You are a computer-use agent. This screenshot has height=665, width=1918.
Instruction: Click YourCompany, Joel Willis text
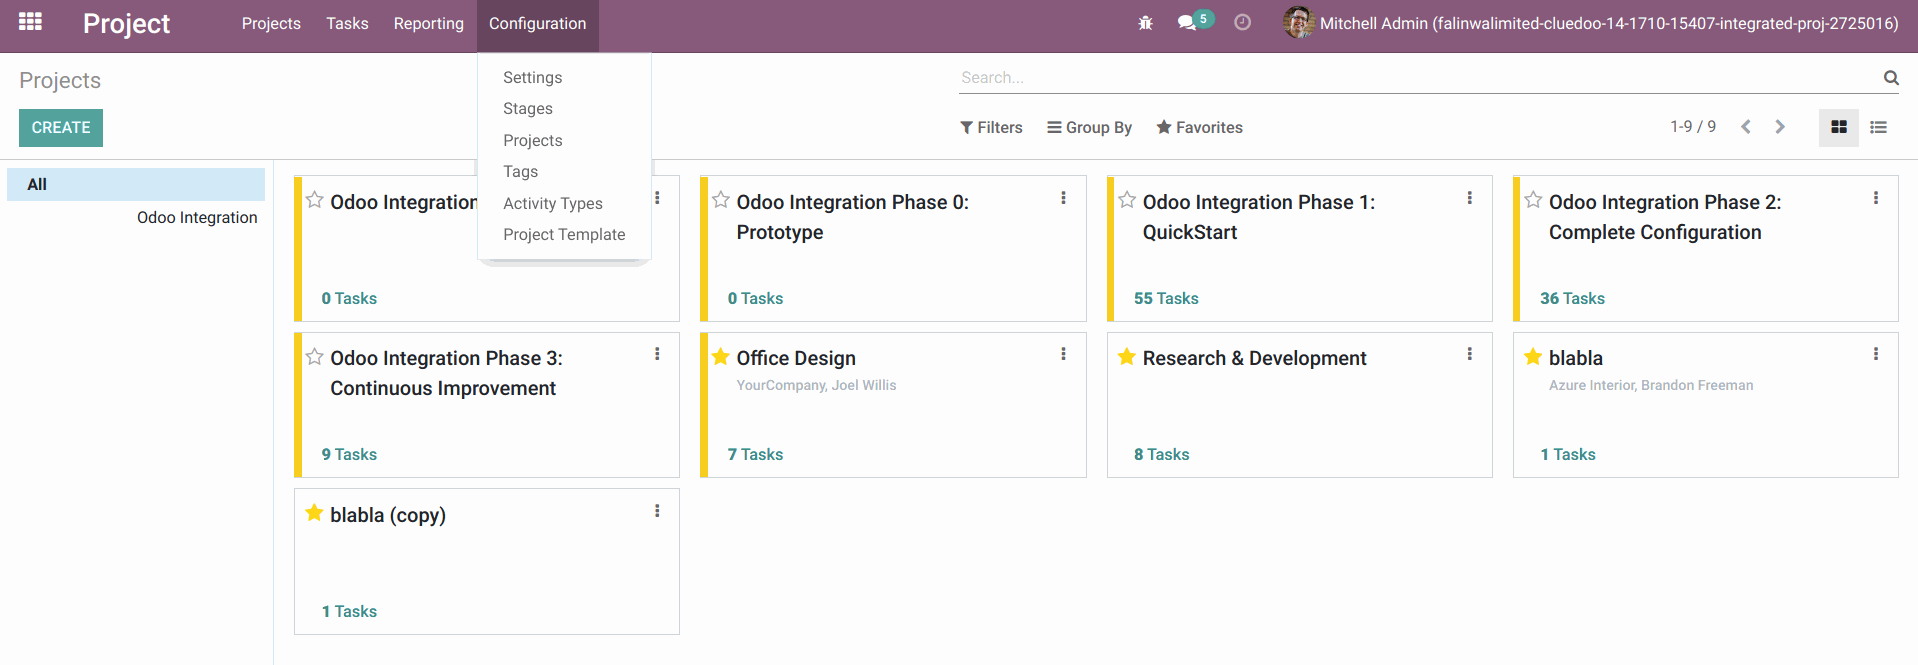pos(816,385)
